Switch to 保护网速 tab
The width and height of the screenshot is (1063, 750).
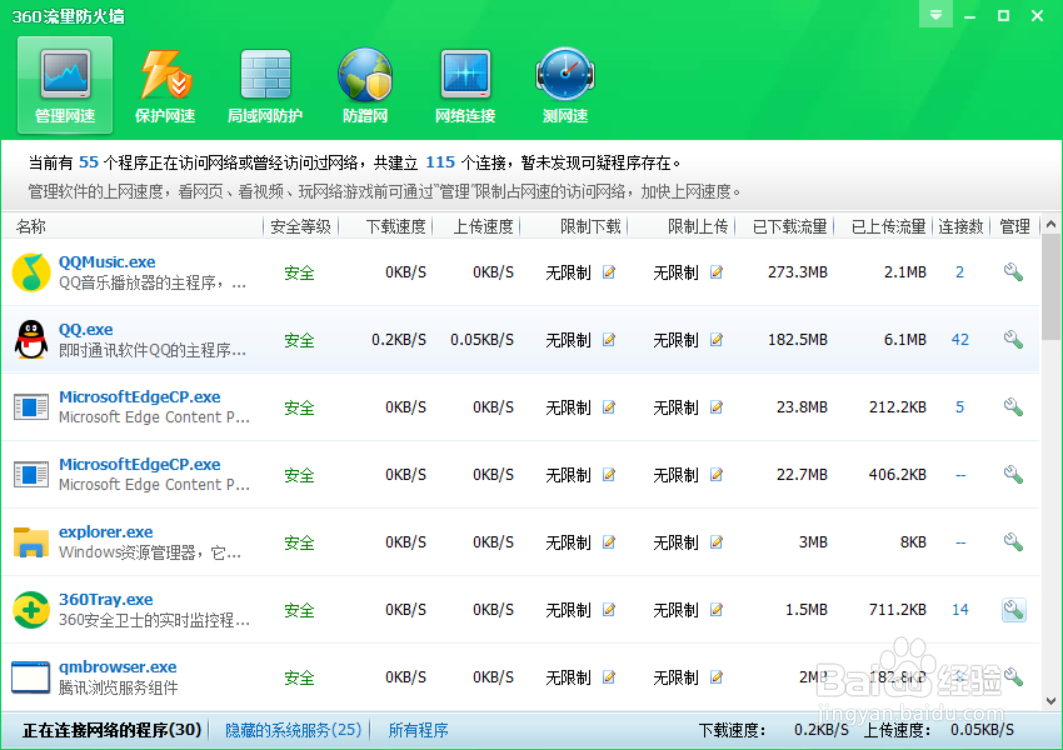(165, 85)
